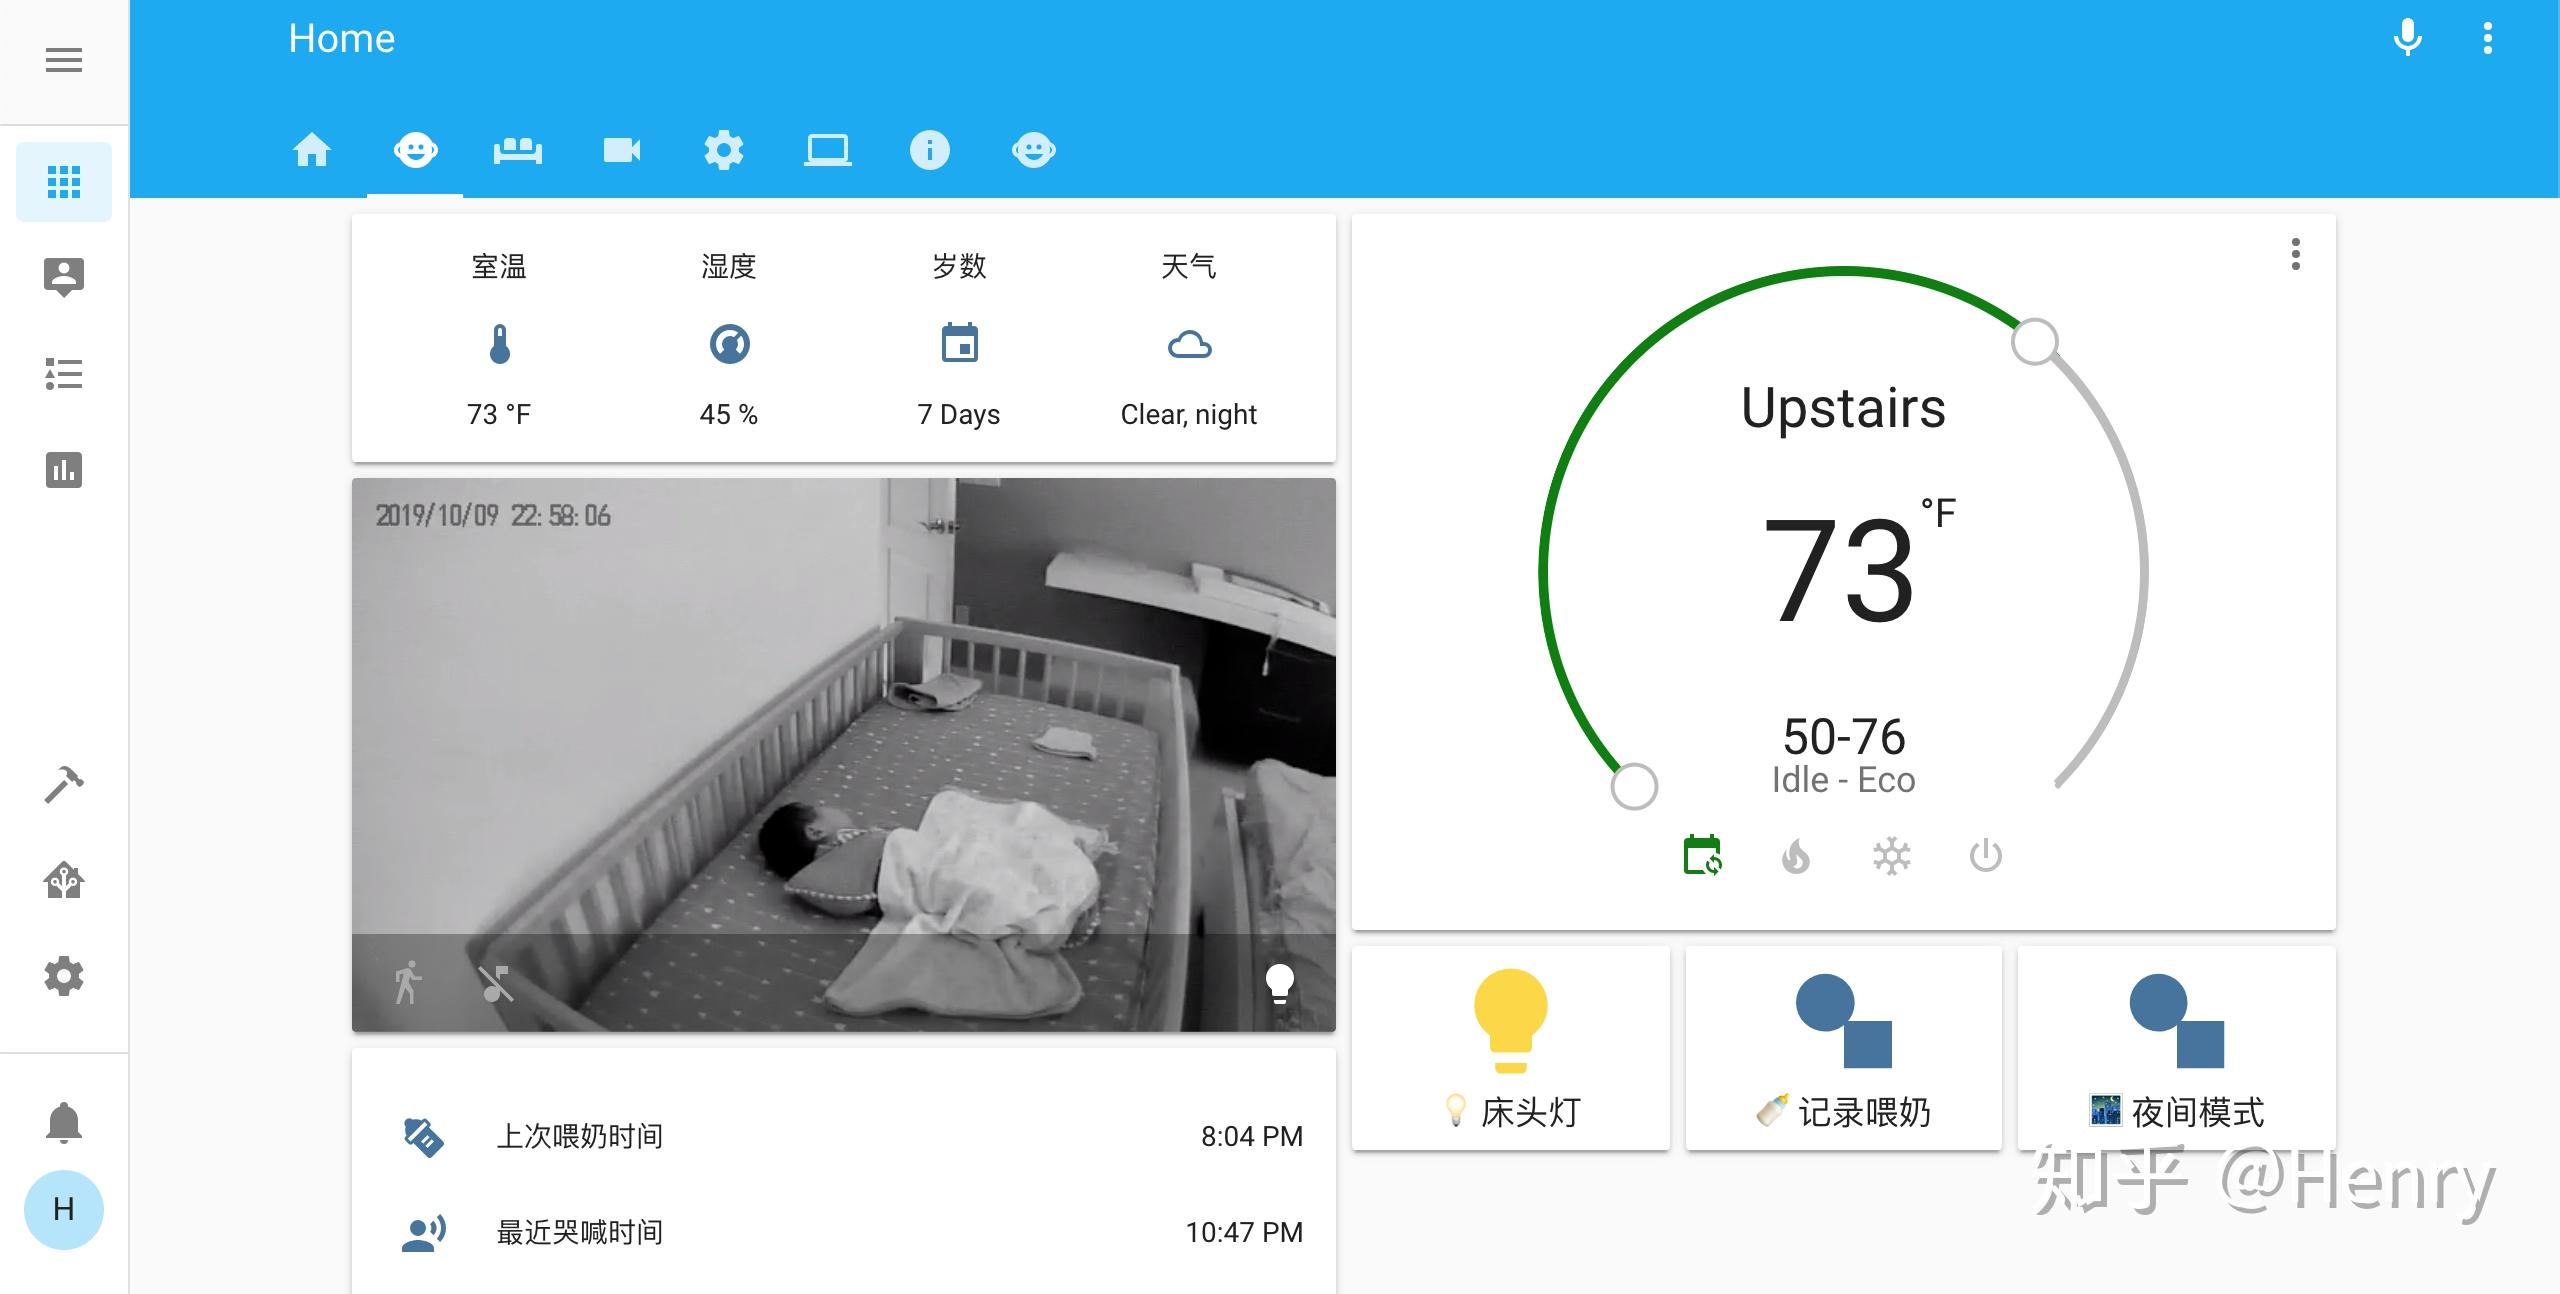The width and height of the screenshot is (2560, 1294).
Task: Open Developer Tools via the hammer icon
Action: [x=63, y=782]
